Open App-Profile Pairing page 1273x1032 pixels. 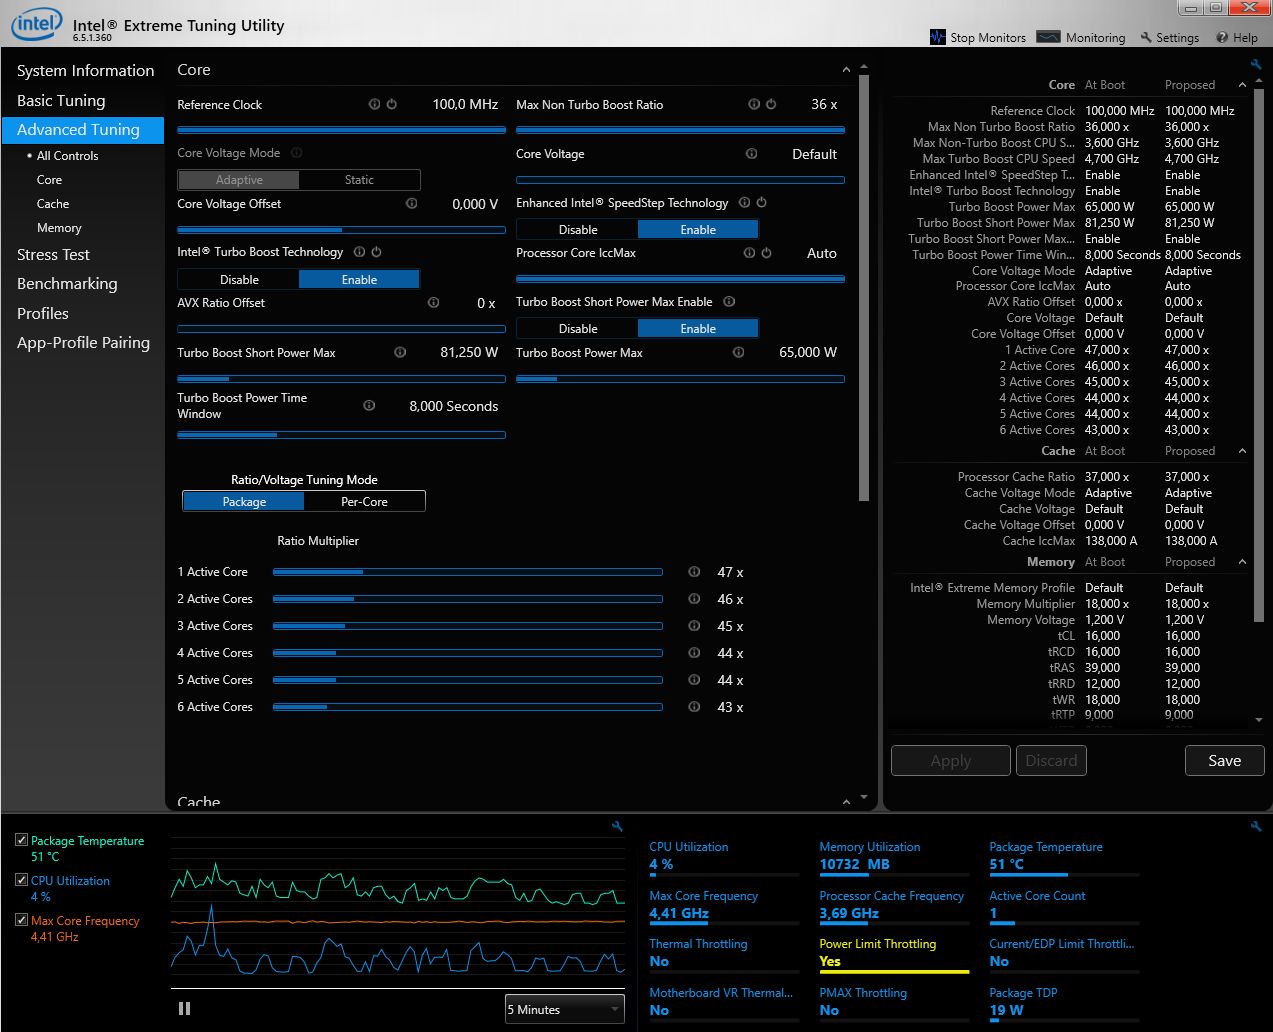click(83, 342)
